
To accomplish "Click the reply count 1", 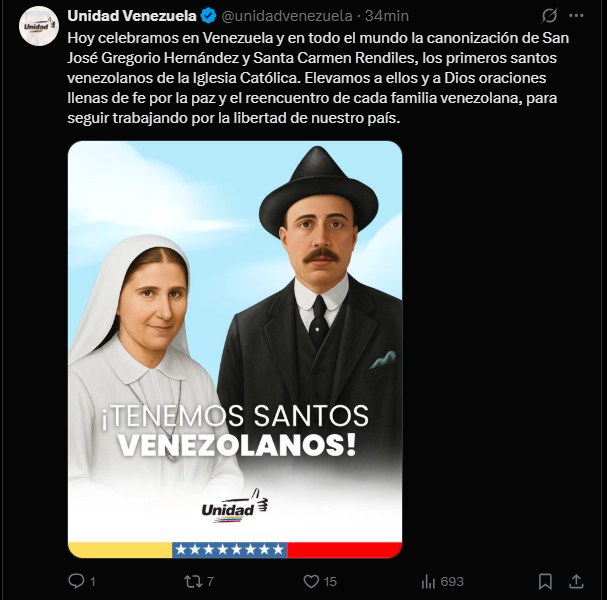I will coord(93,581).
